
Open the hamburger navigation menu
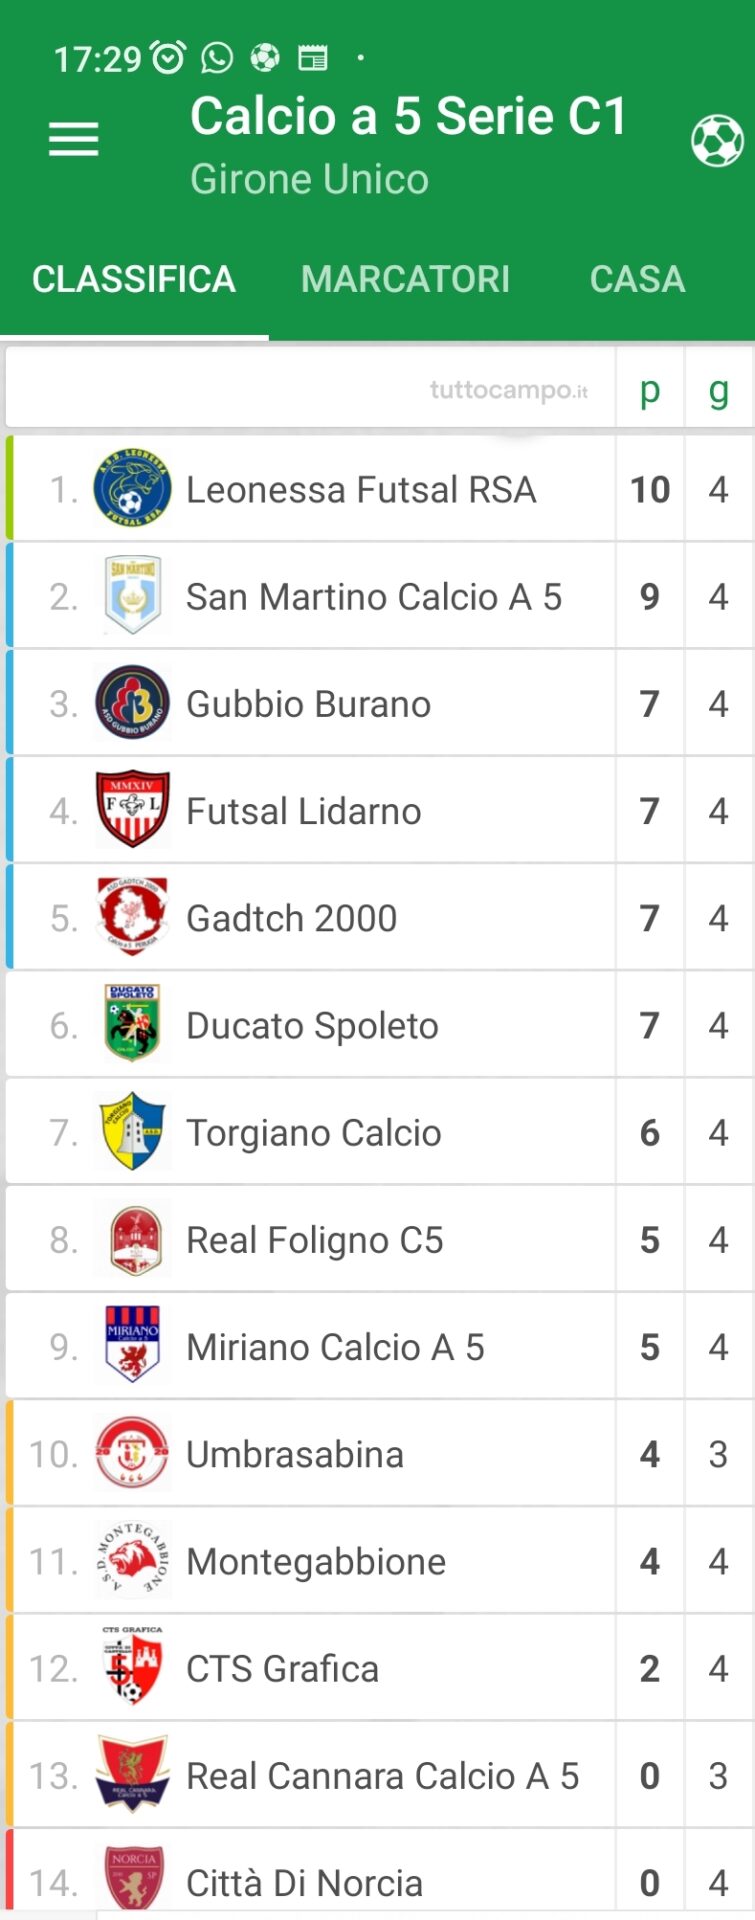pyautogui.click(x=74, y=139)
